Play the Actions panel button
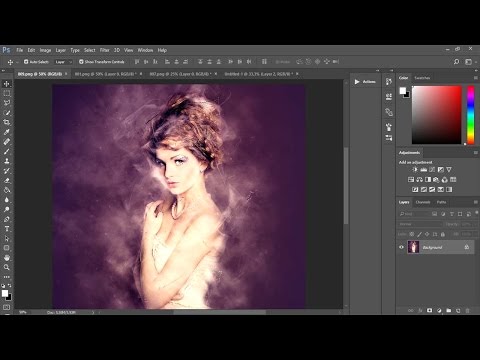Viewport: 480px width, 360px height. [357, 82]
